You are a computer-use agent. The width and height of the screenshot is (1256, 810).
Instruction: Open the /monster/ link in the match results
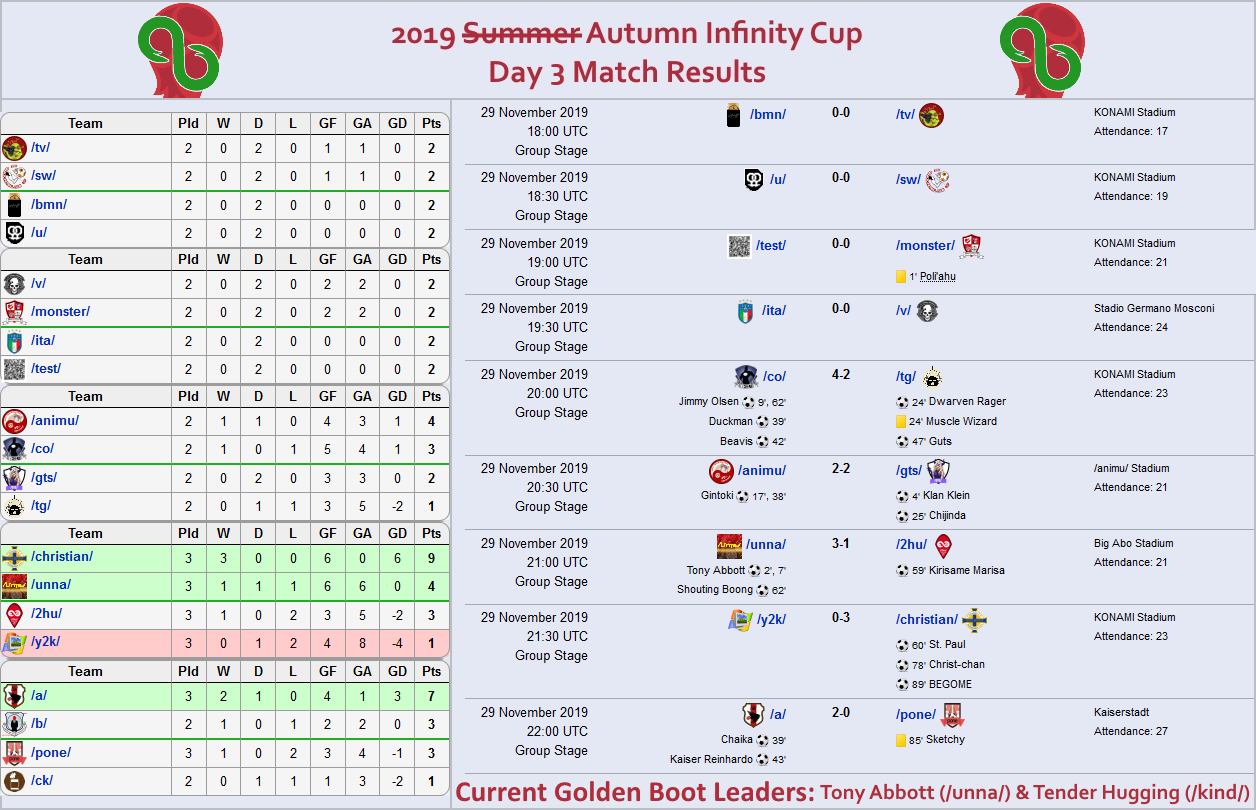(925, 245)
